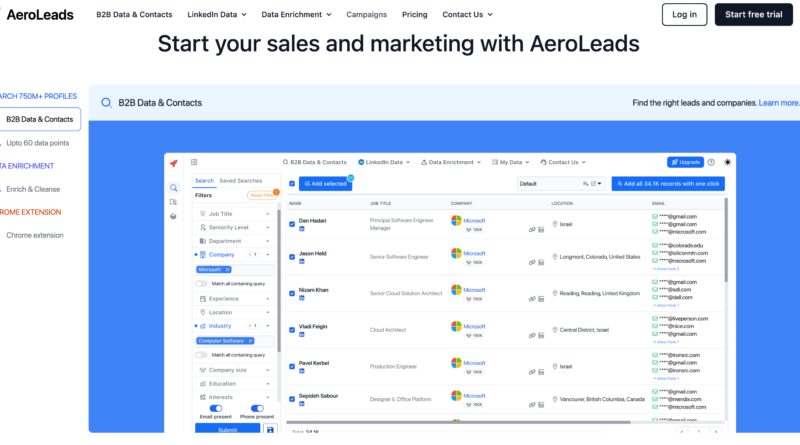Expand the Company size filter
The width and height of the screenshot is (800, 445).
235,370
